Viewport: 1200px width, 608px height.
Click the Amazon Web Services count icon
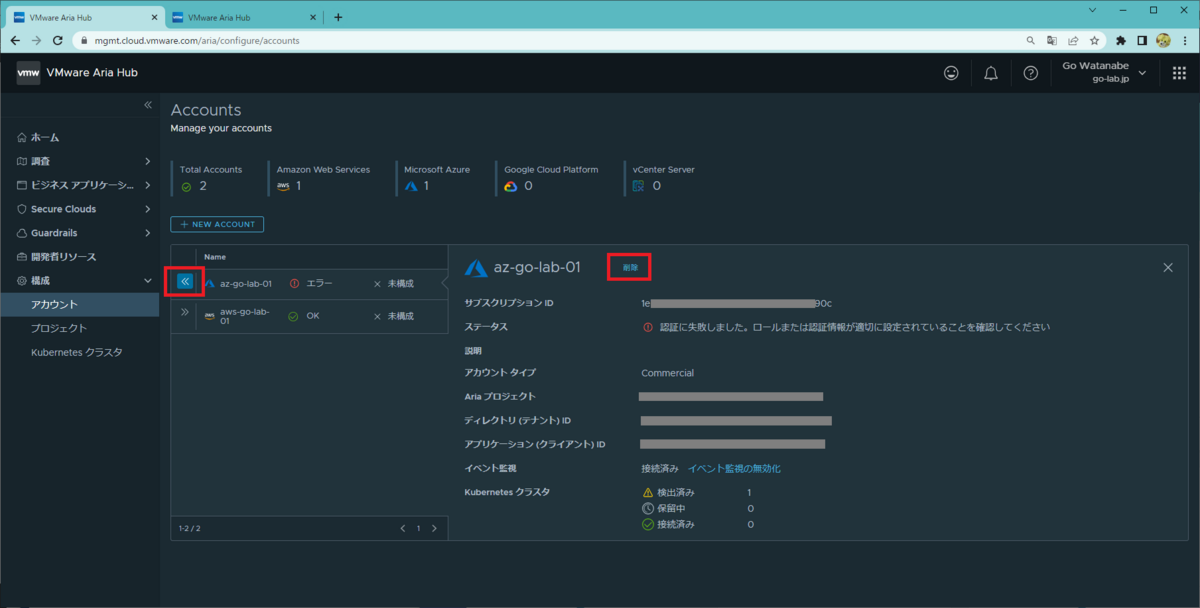pos(284,186)
